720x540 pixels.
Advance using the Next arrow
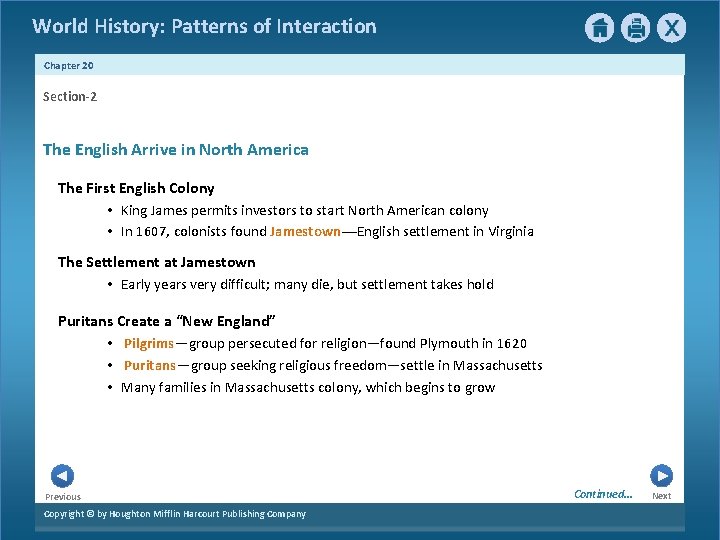(661, 475)
